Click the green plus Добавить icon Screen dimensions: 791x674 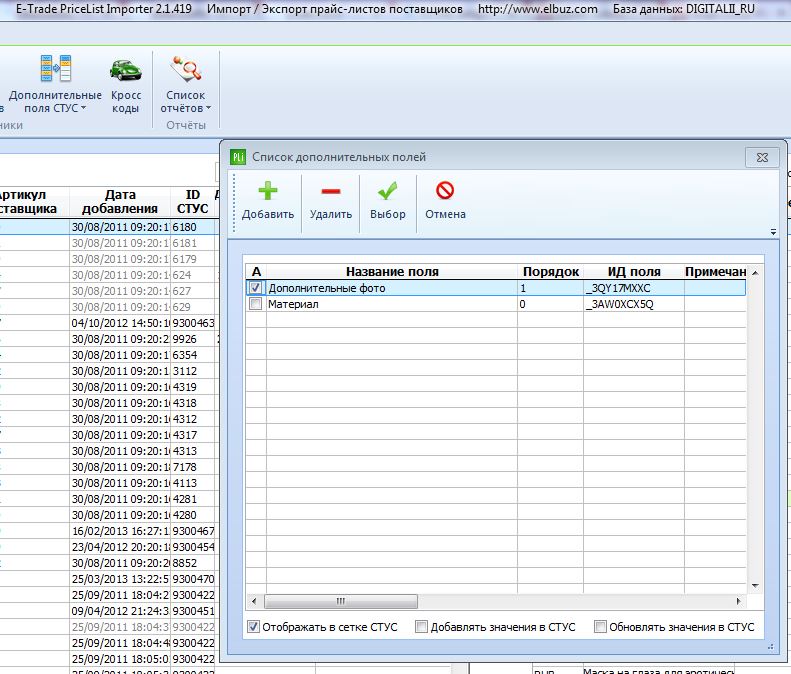(268, 191)
